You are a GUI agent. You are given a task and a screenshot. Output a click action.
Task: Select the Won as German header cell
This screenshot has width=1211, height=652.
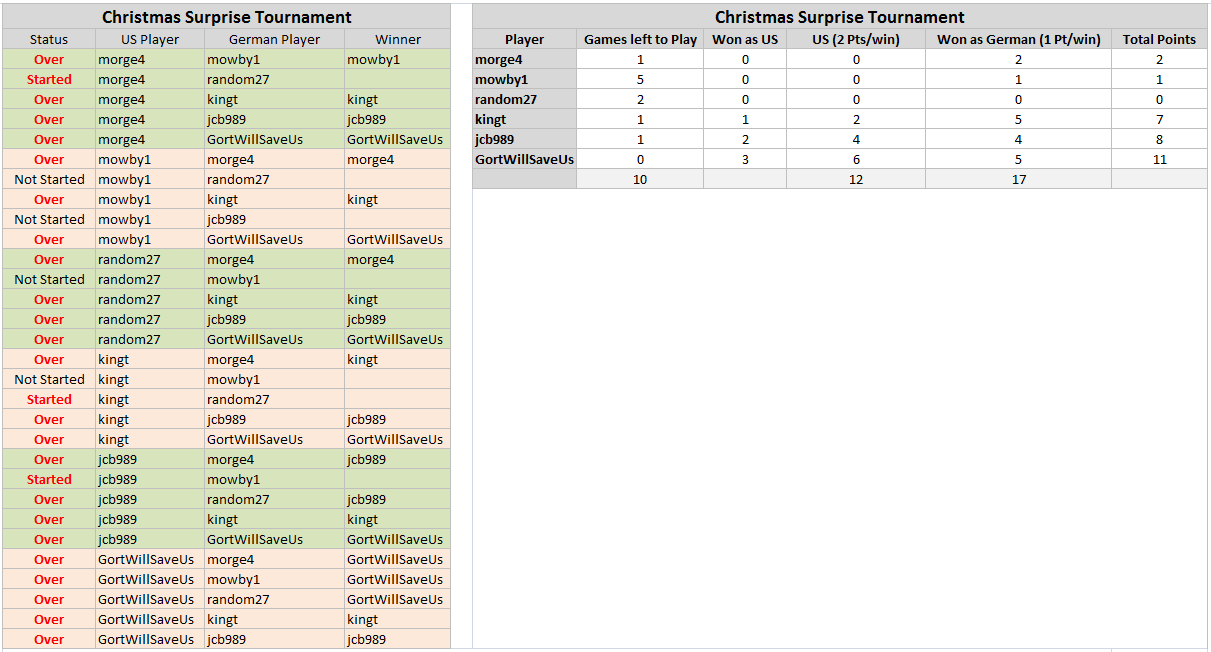click(1018, 39)
